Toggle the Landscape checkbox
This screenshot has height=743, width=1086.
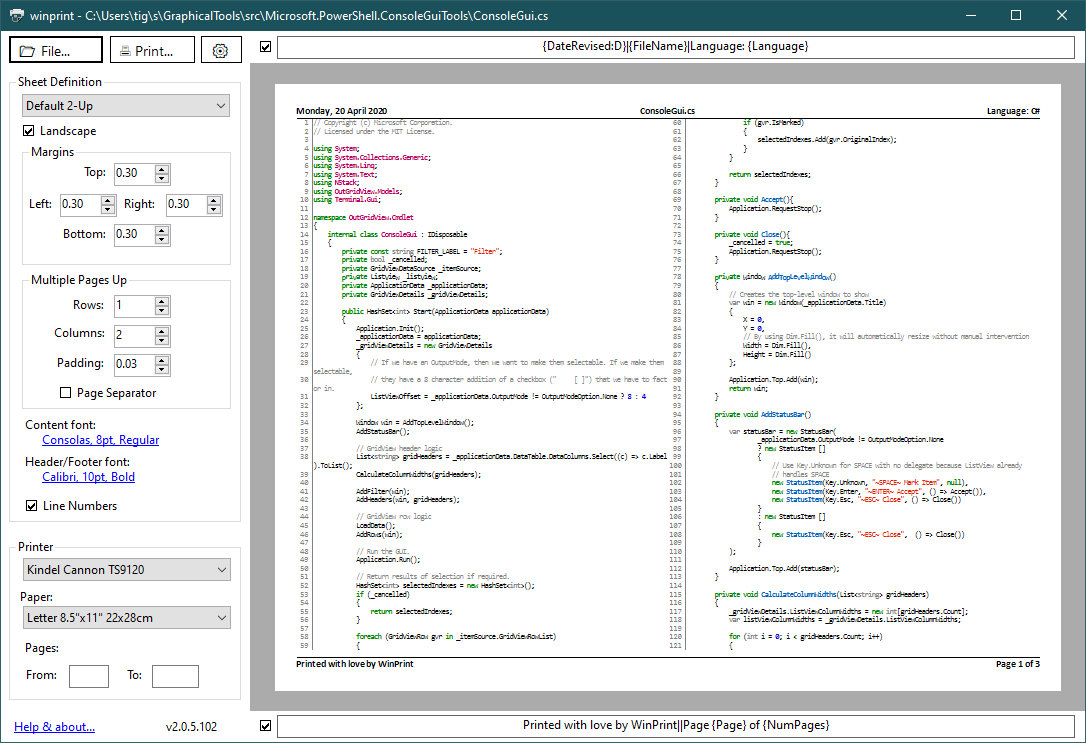(30, 131)
